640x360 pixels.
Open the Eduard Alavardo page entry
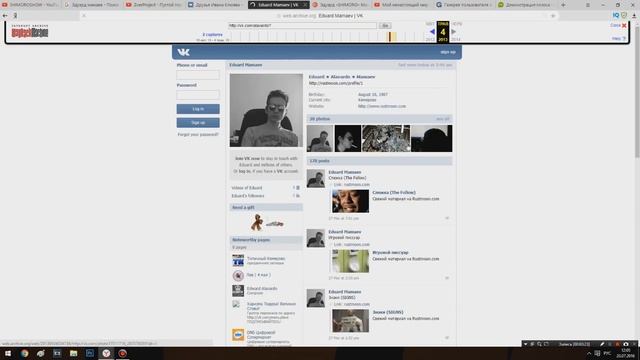pyautogui.click(x=262, y=290)
